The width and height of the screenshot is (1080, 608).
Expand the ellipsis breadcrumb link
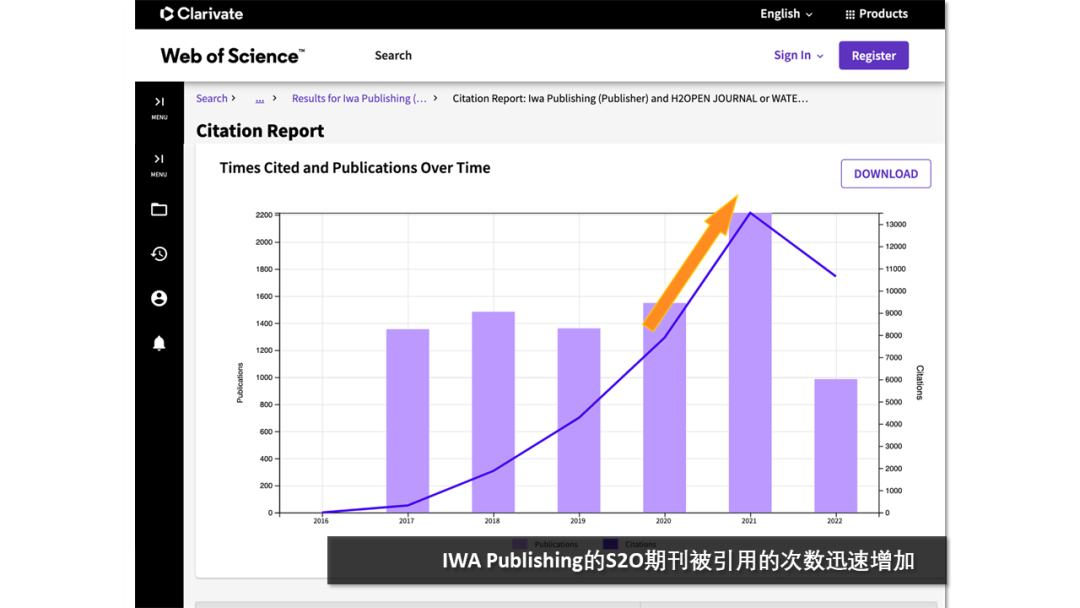tap(260, 98)
